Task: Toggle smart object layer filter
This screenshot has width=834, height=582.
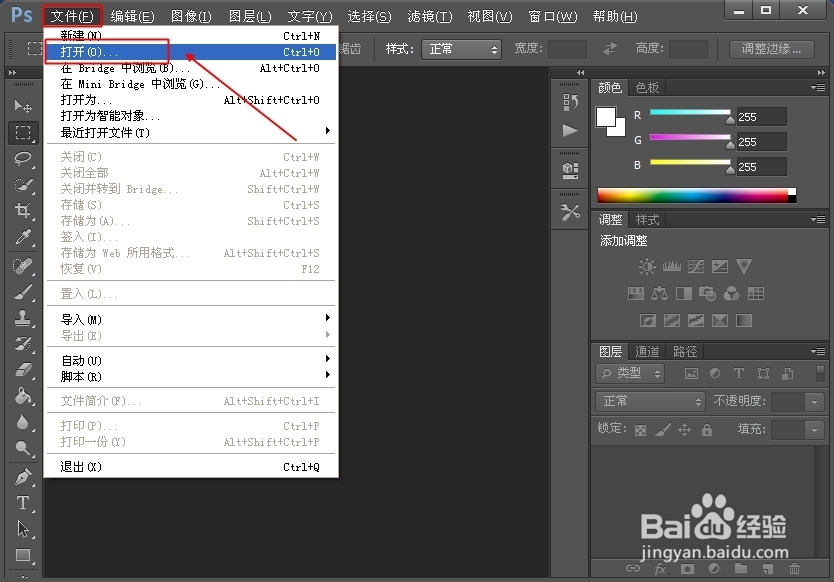Action: pyautogui.click(x=788, y=373)
